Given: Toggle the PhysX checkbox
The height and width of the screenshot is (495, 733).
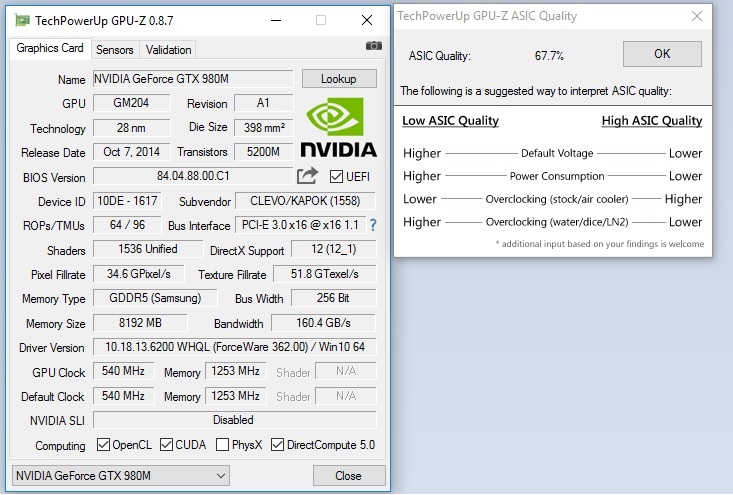Looking at the screenshot, I should [x=222, y=445].
